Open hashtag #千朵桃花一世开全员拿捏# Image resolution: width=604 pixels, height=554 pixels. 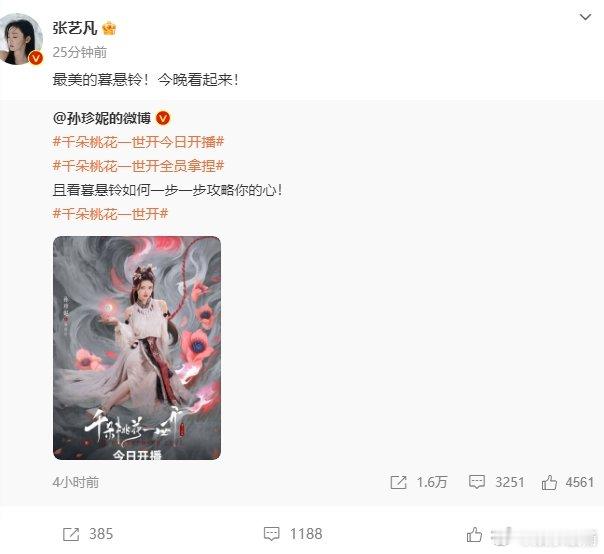(x=138, y=166)
